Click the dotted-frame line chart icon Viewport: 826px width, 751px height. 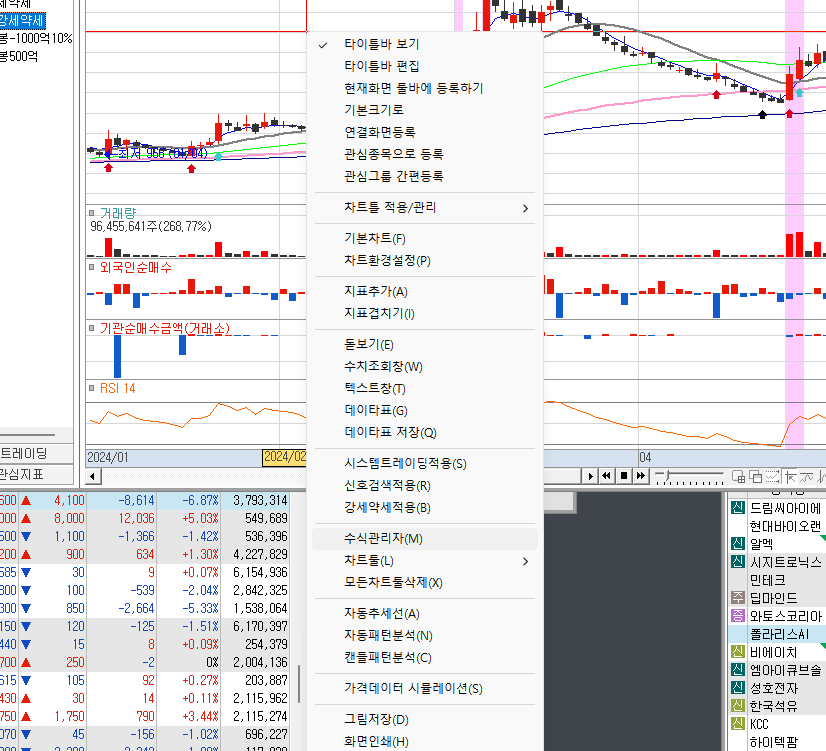772,477
